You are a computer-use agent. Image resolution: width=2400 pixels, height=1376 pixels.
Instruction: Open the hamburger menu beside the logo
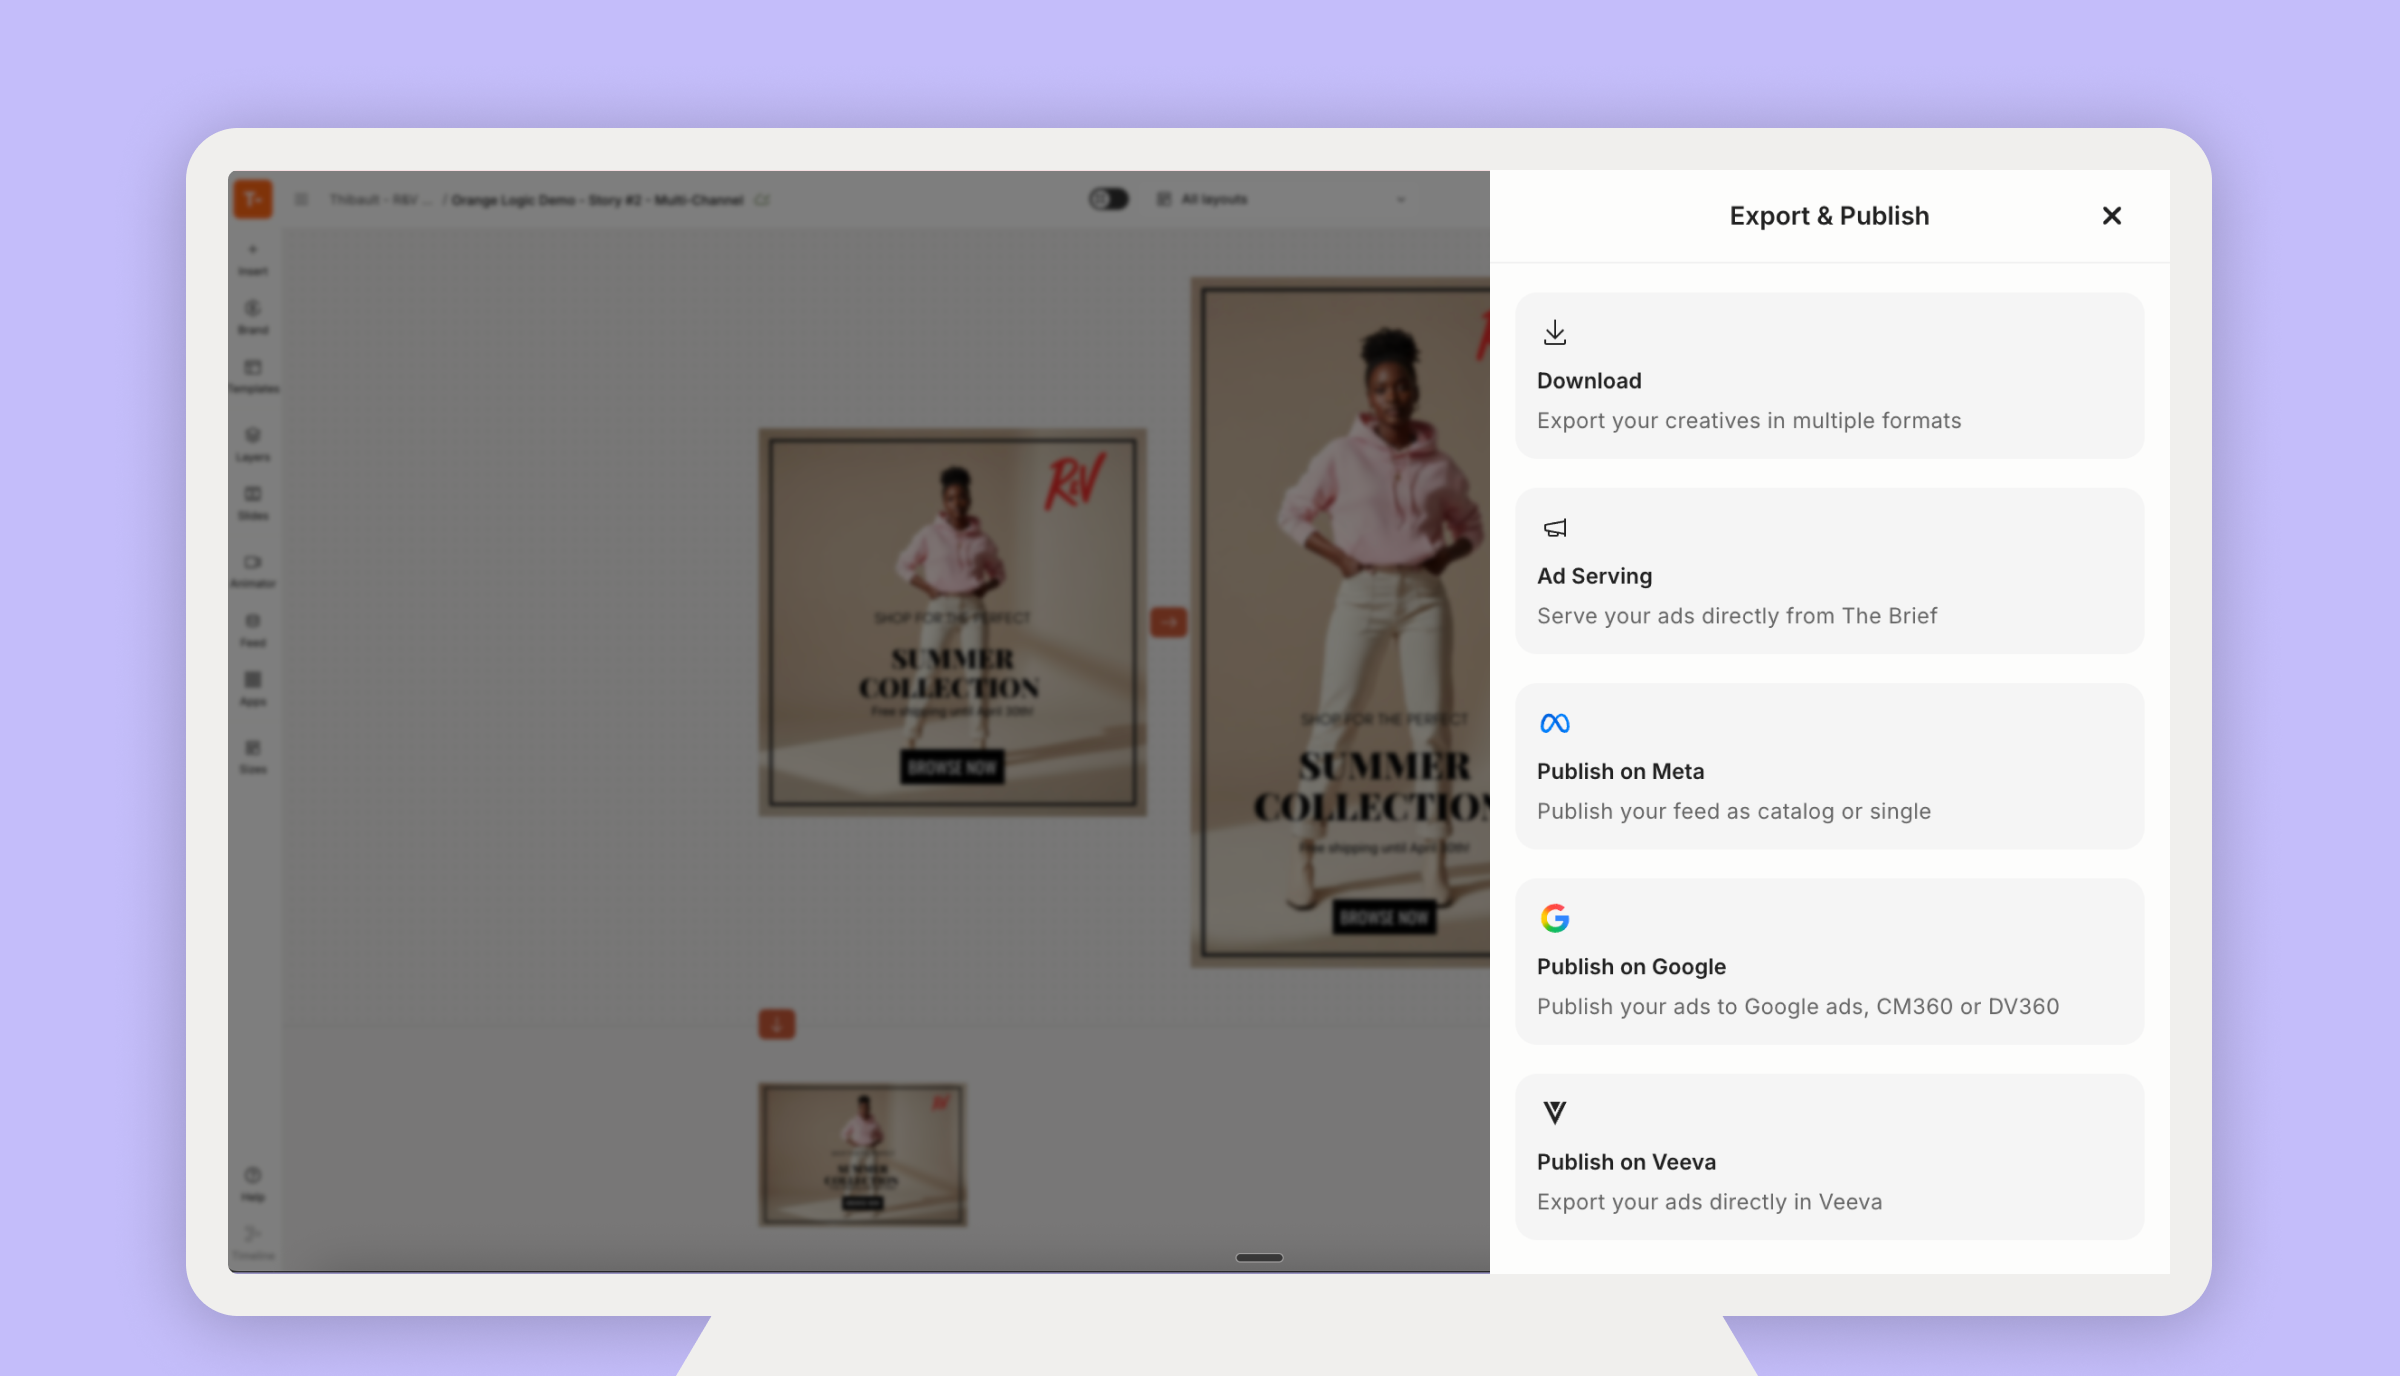click(301, 199)
